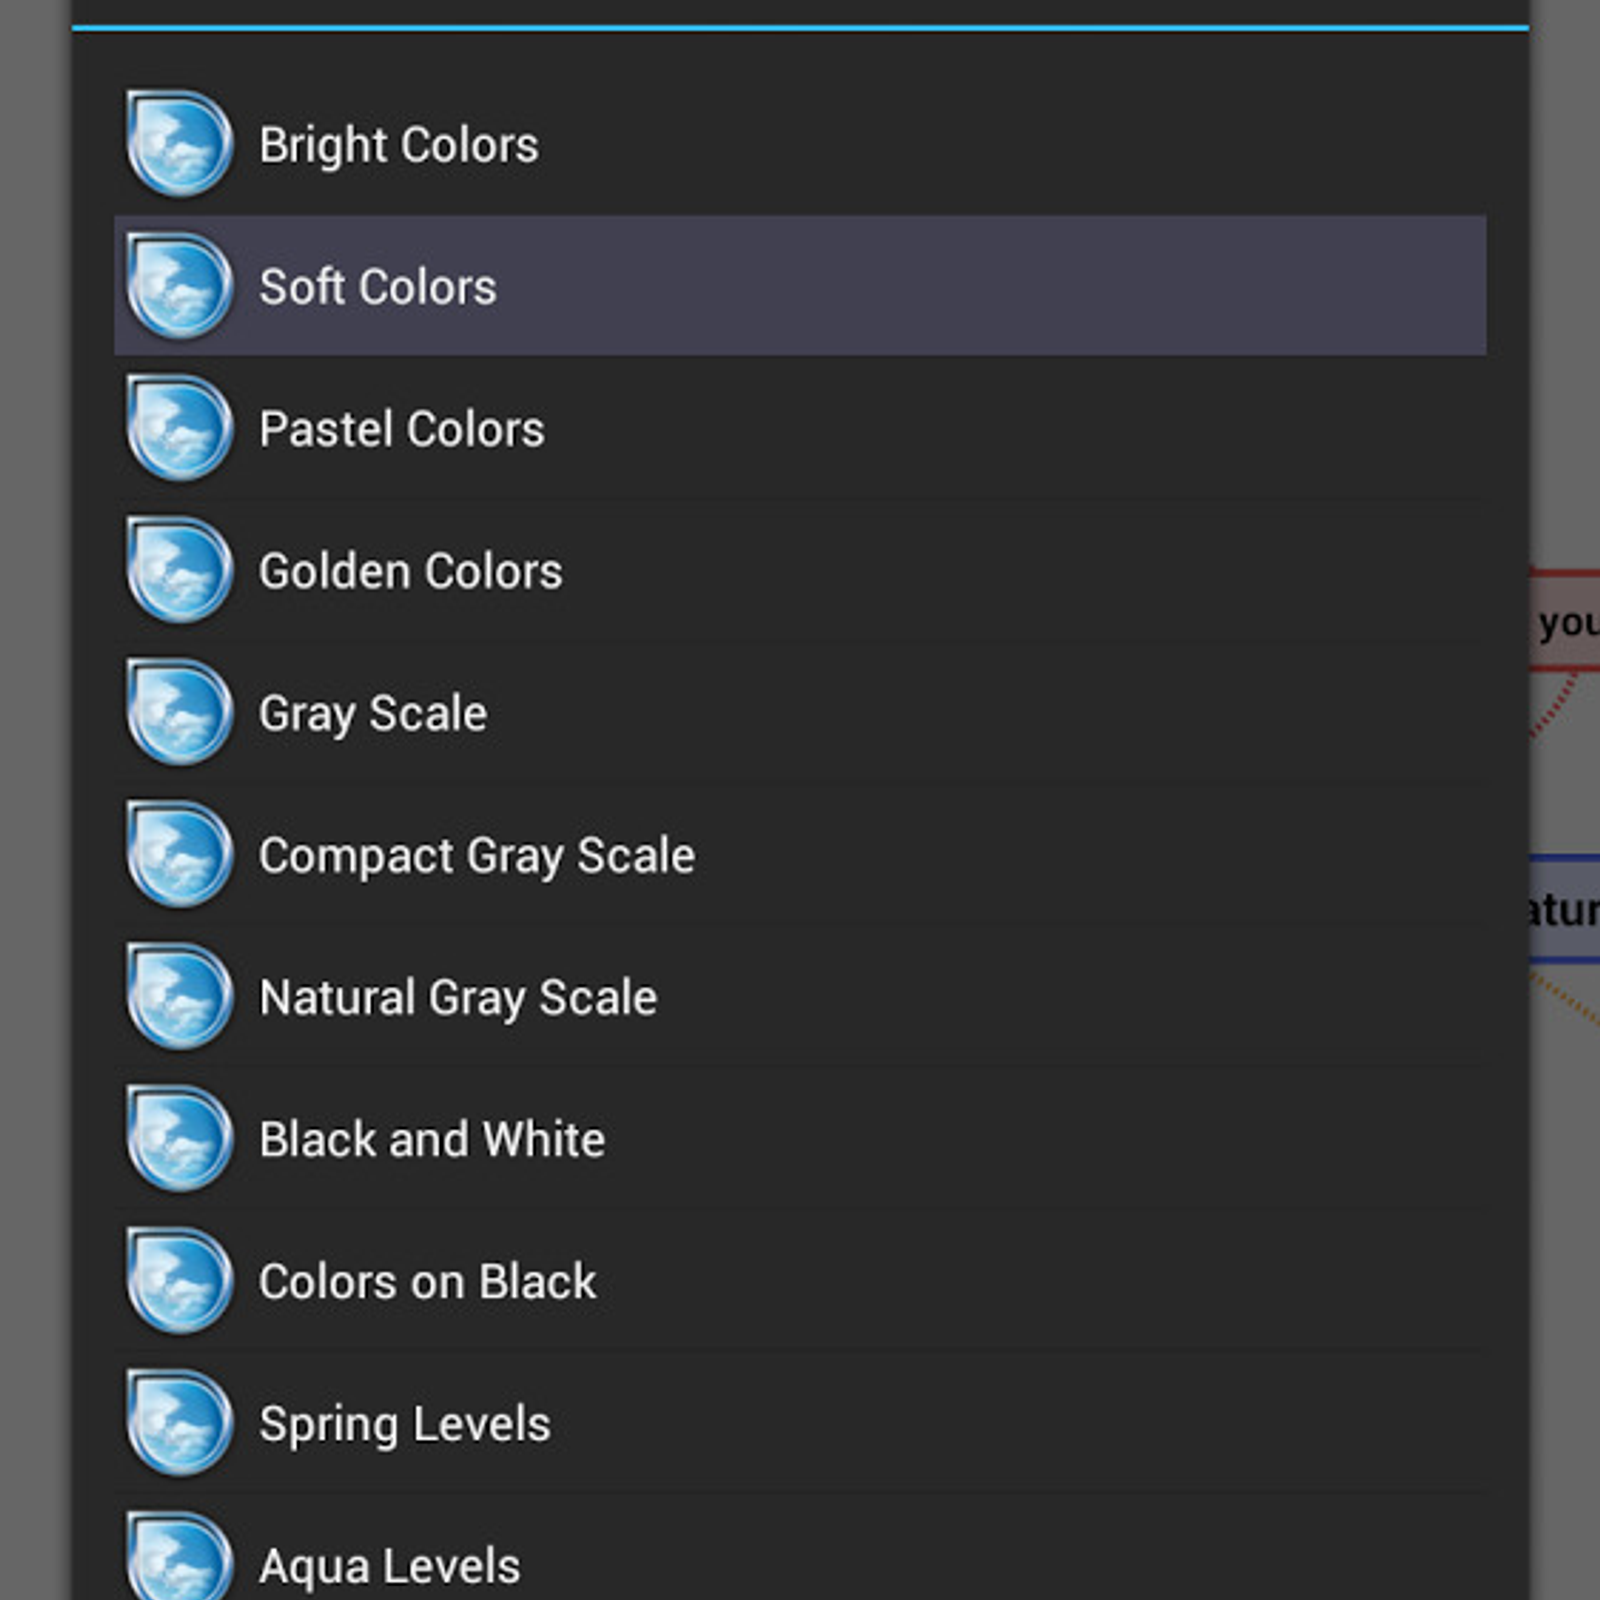Click the icon next to Spring Levels
Viewport: 1600px width, 1600px height.
[x=180, y=1422]
